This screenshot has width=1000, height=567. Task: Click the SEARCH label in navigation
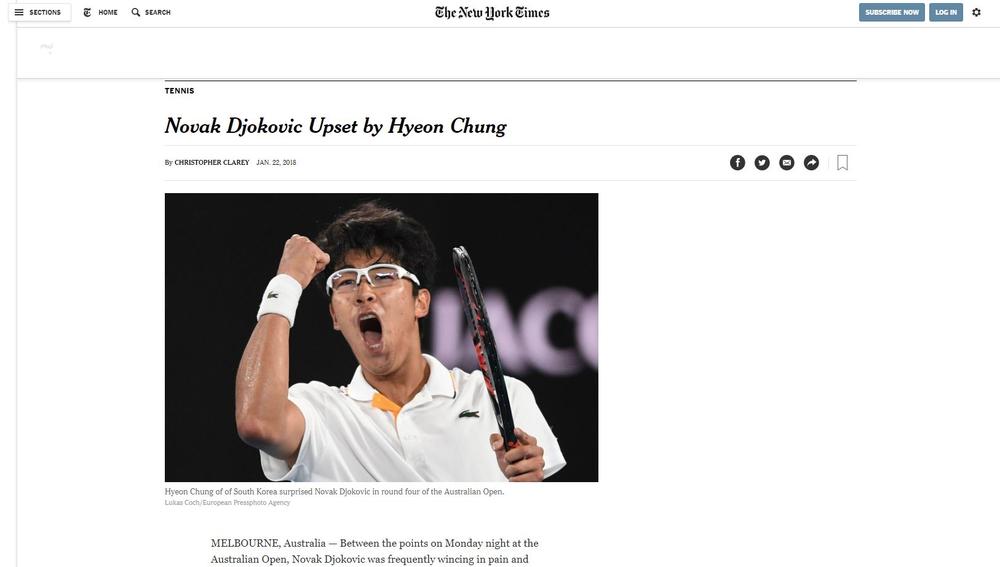tap(158, 12)
